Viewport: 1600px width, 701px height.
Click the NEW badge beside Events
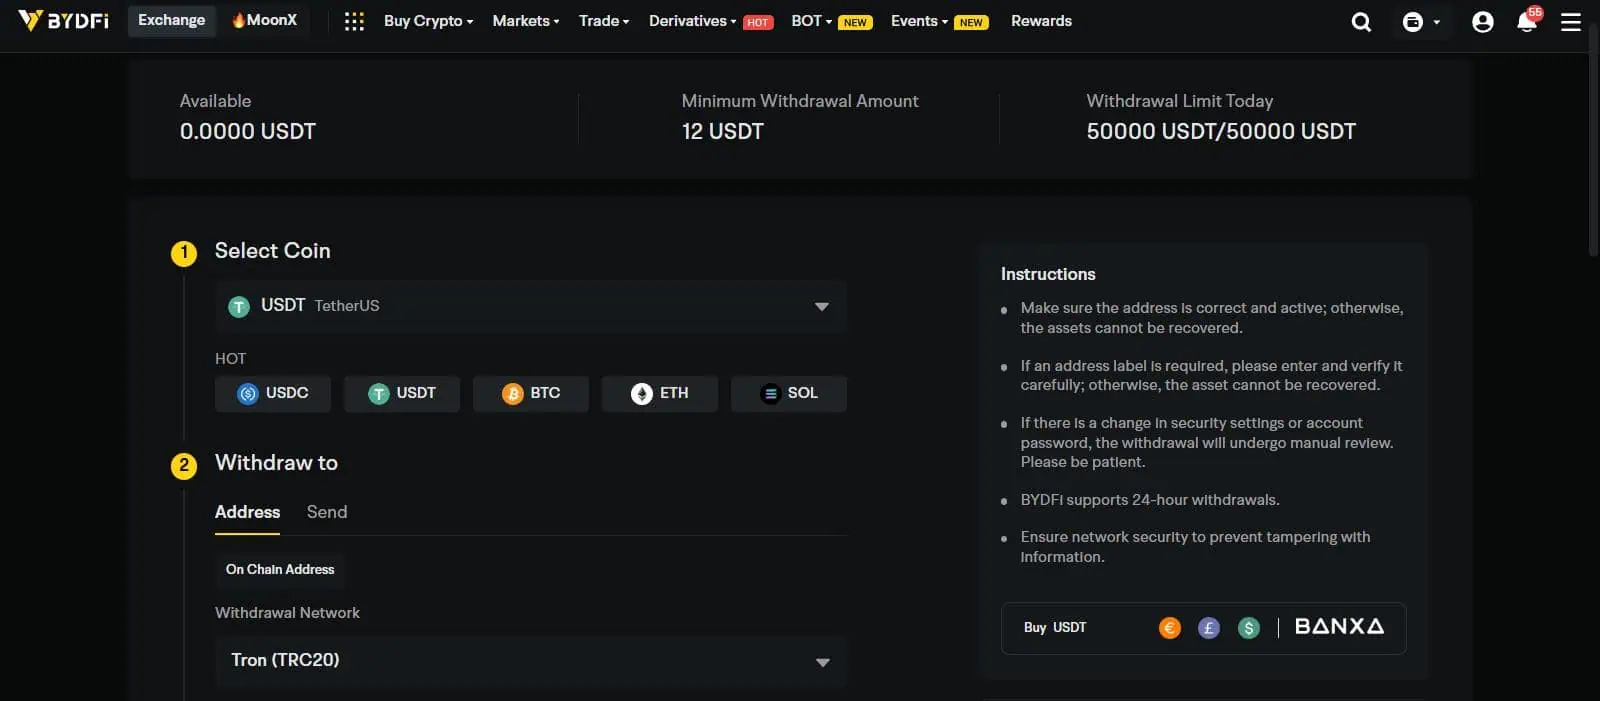(971, 22)
